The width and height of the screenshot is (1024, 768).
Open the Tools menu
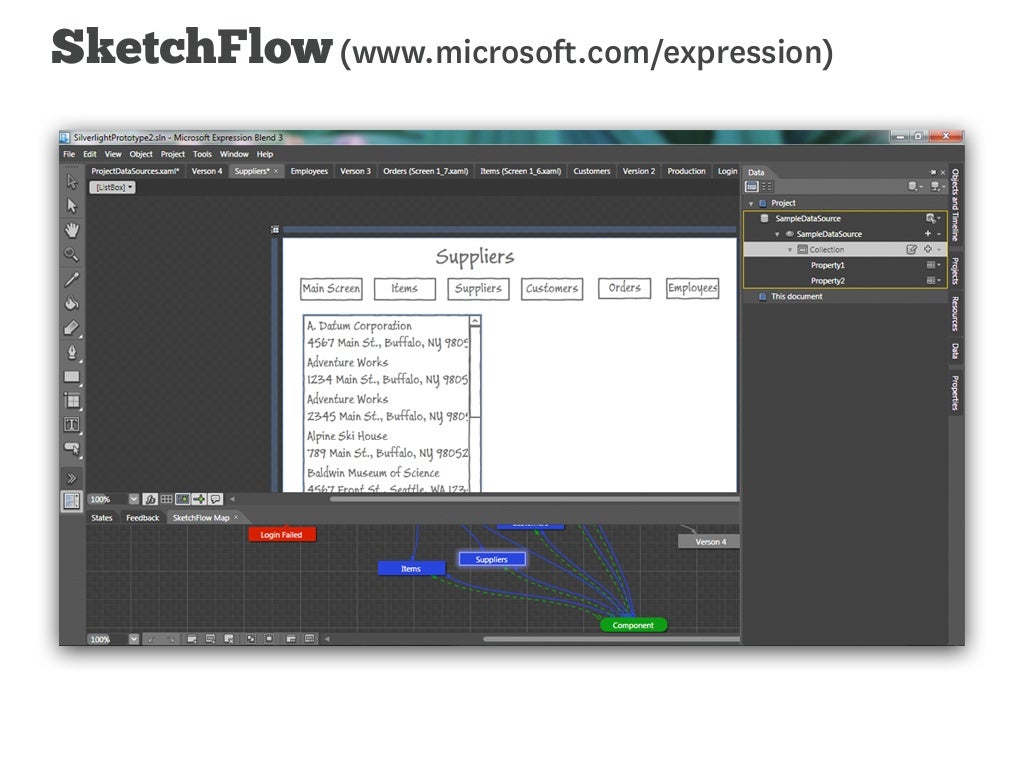click(202, 154)
